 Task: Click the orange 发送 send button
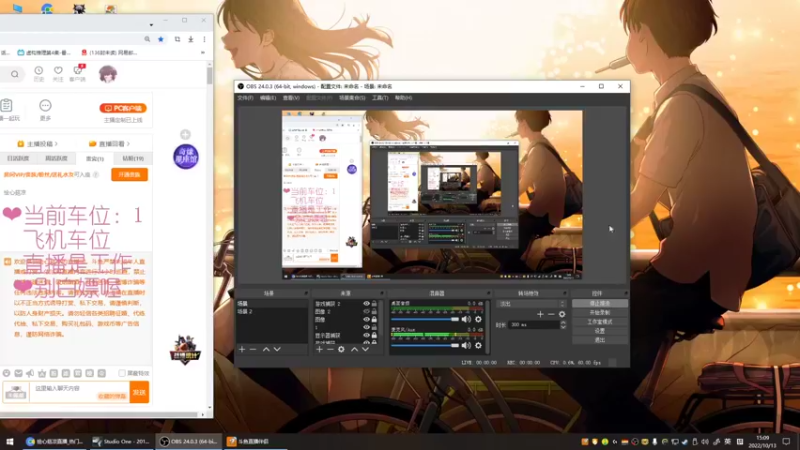(139, 392)
